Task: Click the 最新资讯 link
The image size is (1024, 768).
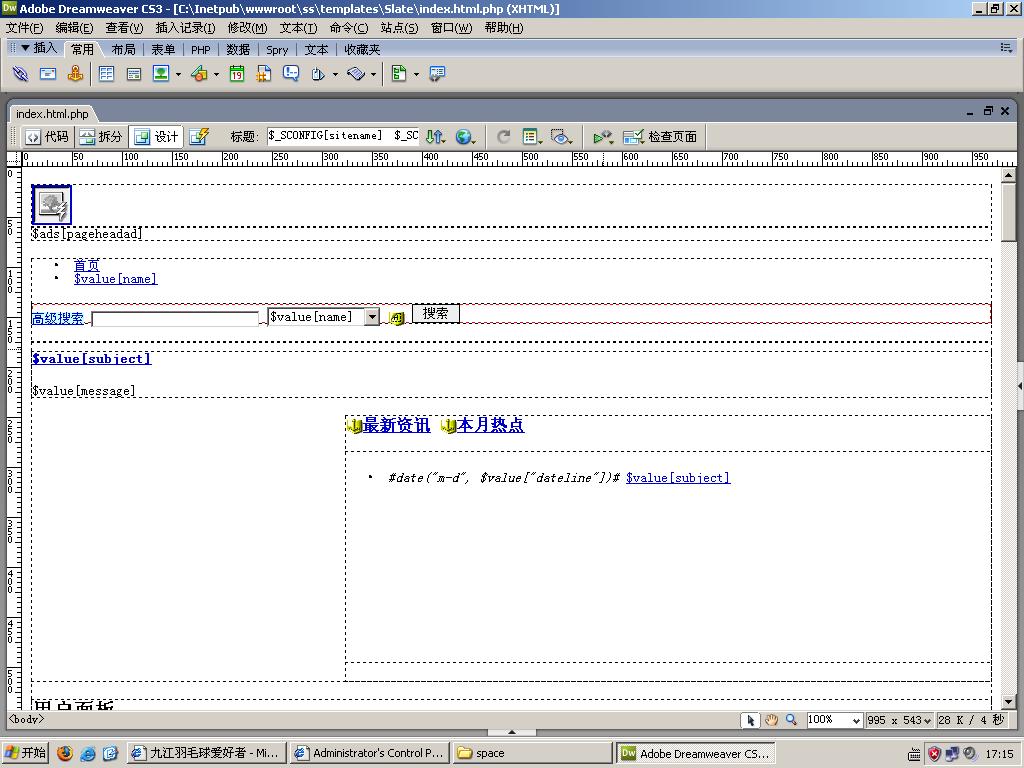Action: click(396, 425)
